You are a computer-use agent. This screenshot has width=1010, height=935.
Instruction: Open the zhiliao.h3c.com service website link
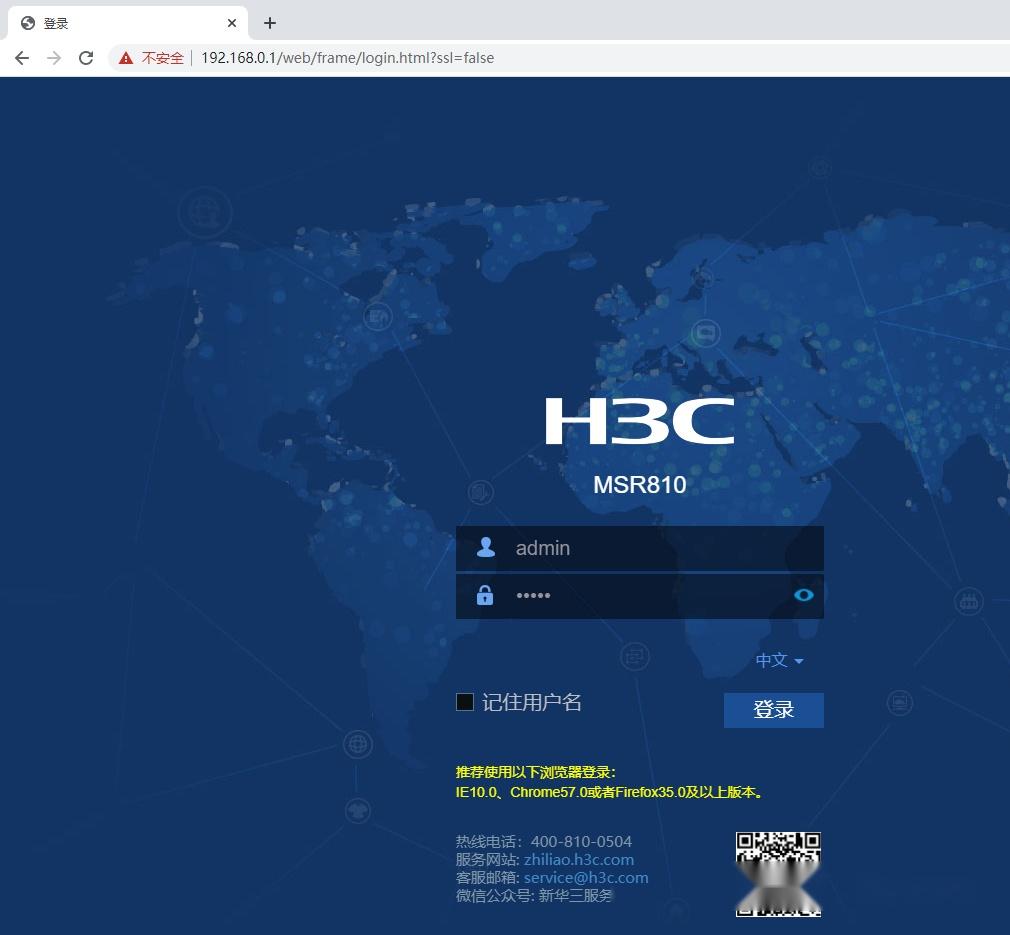click(579, 859)
